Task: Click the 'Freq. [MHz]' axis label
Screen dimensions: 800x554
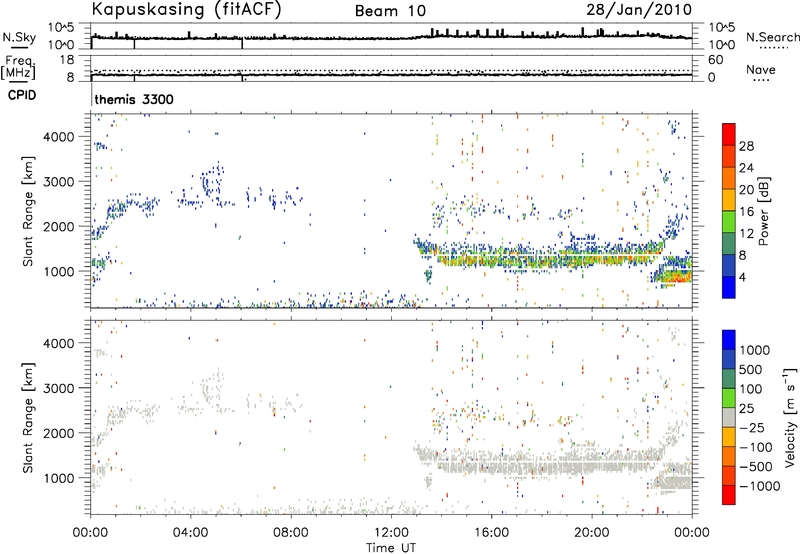Action: coord(19,67)
